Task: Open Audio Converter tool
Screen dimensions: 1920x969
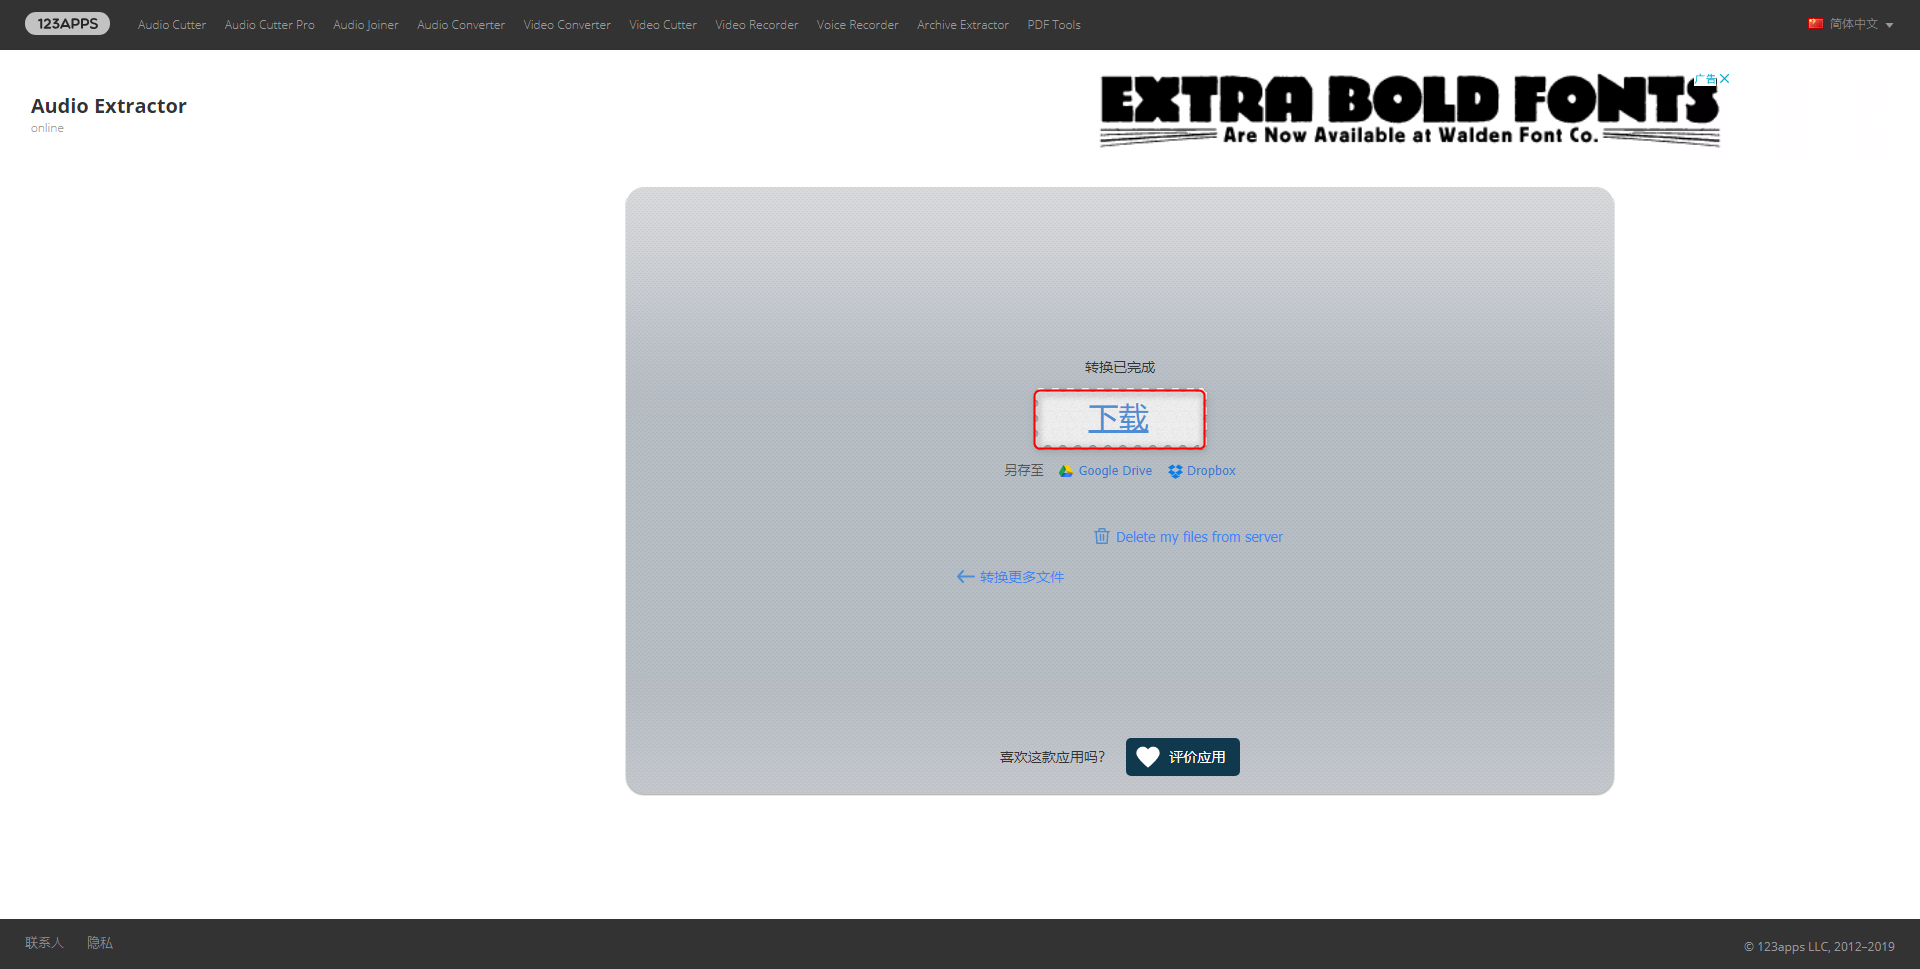Action: 461,25
